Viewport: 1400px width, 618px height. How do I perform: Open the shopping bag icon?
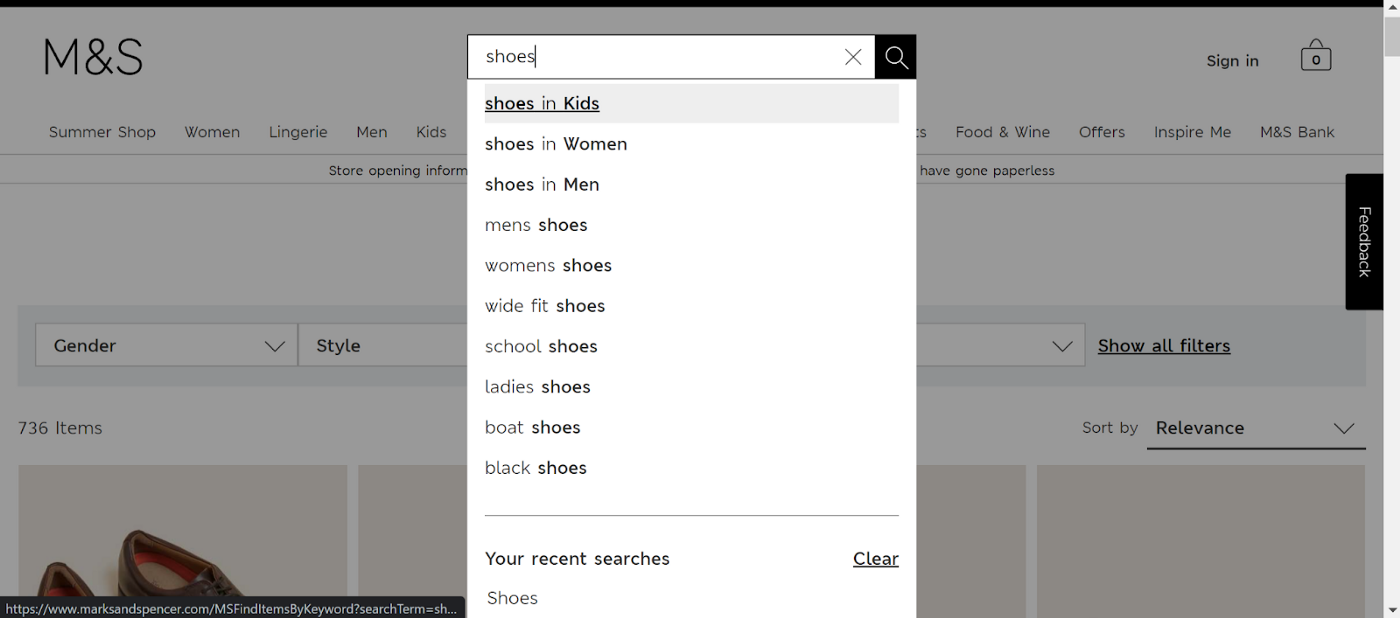tap(1316, 56)
